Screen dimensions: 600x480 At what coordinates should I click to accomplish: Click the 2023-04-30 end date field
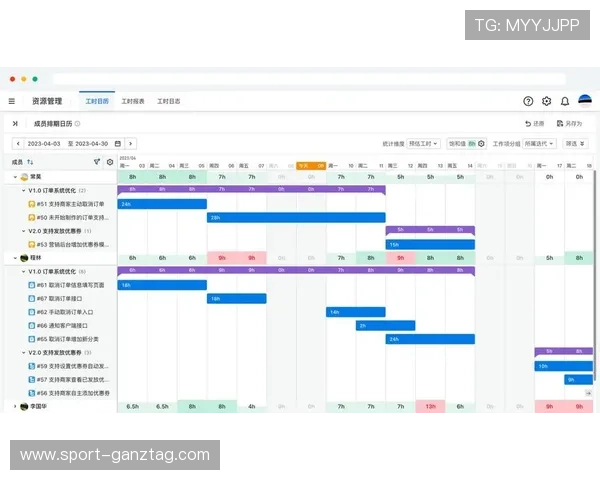tap(91, 144)
